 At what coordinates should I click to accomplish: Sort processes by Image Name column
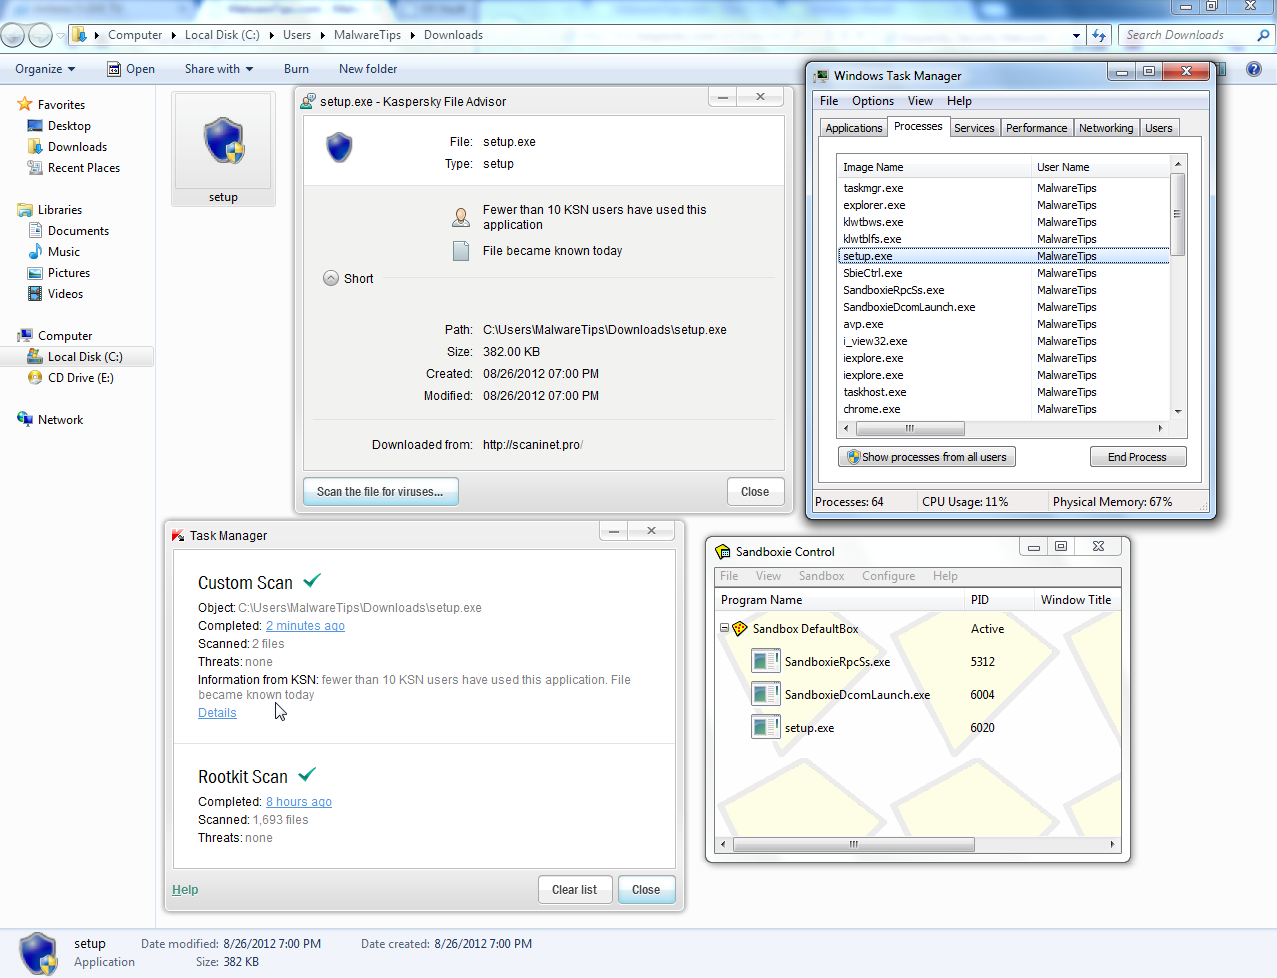coord(934,167)
